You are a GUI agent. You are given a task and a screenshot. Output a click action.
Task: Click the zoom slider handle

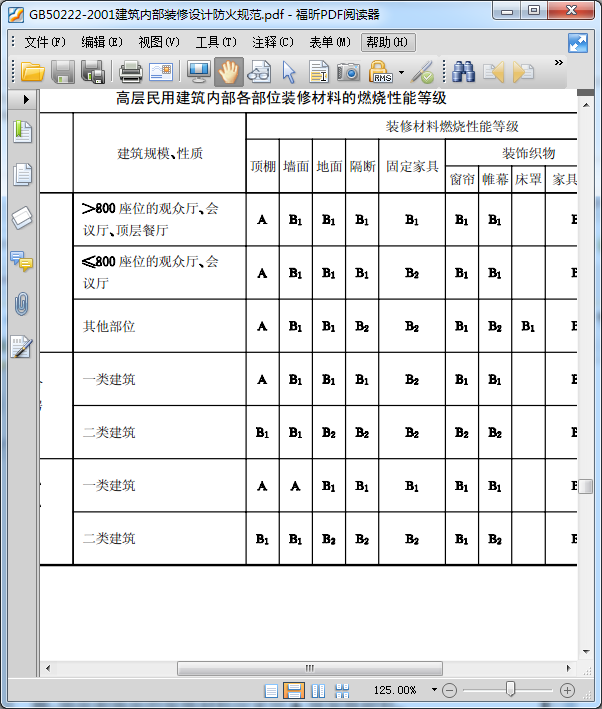tap(510, 689)
